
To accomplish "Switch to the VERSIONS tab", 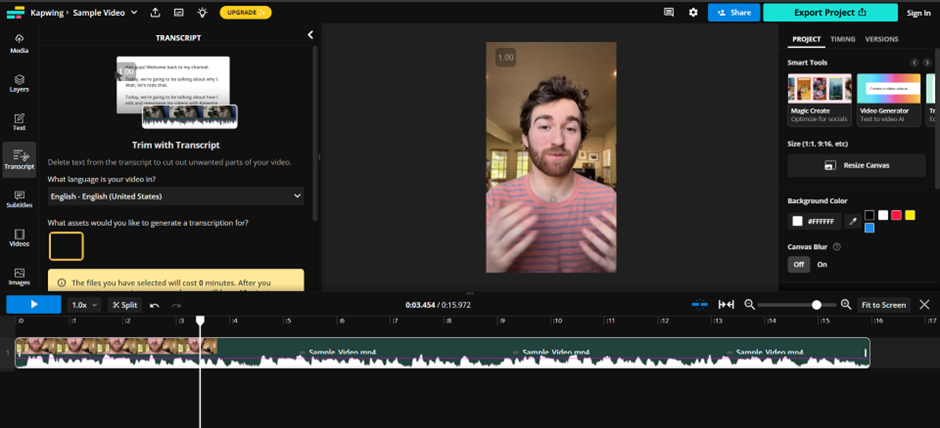I will coord(881,39).
